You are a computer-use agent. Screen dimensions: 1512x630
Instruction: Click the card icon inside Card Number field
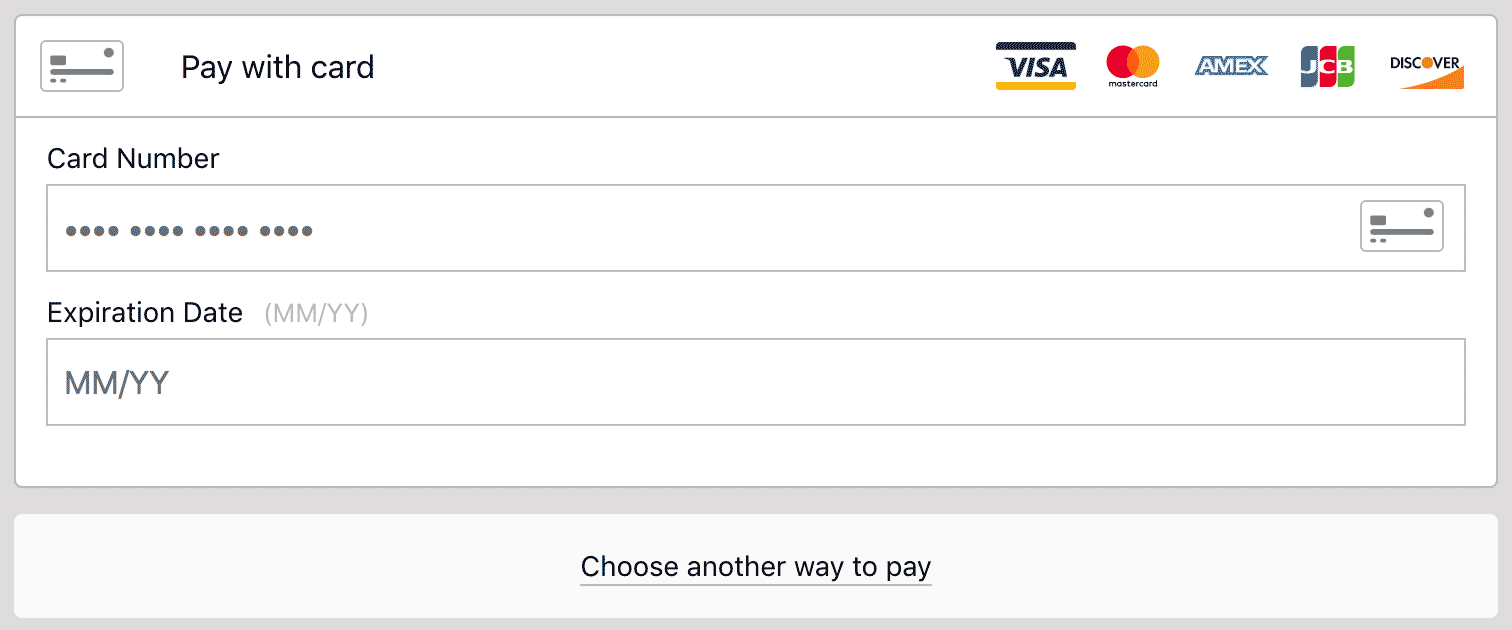pos(1402,226)
